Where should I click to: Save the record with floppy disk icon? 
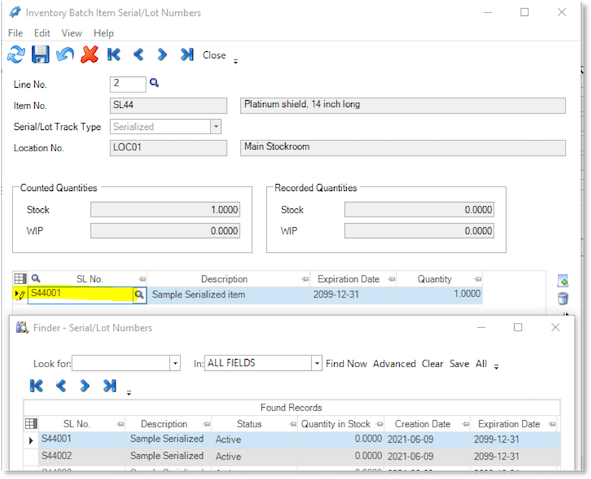point(40,54)
